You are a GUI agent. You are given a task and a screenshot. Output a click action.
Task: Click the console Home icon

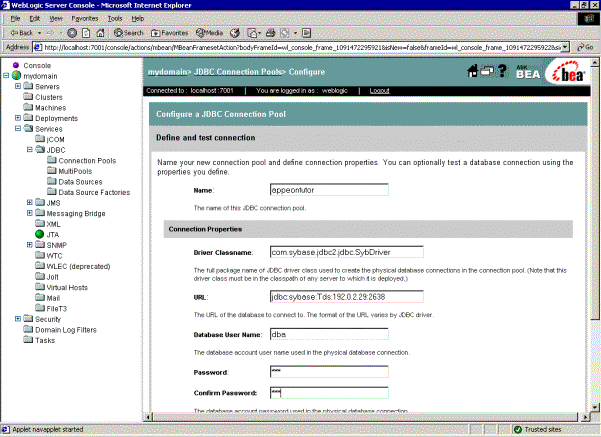473,72
